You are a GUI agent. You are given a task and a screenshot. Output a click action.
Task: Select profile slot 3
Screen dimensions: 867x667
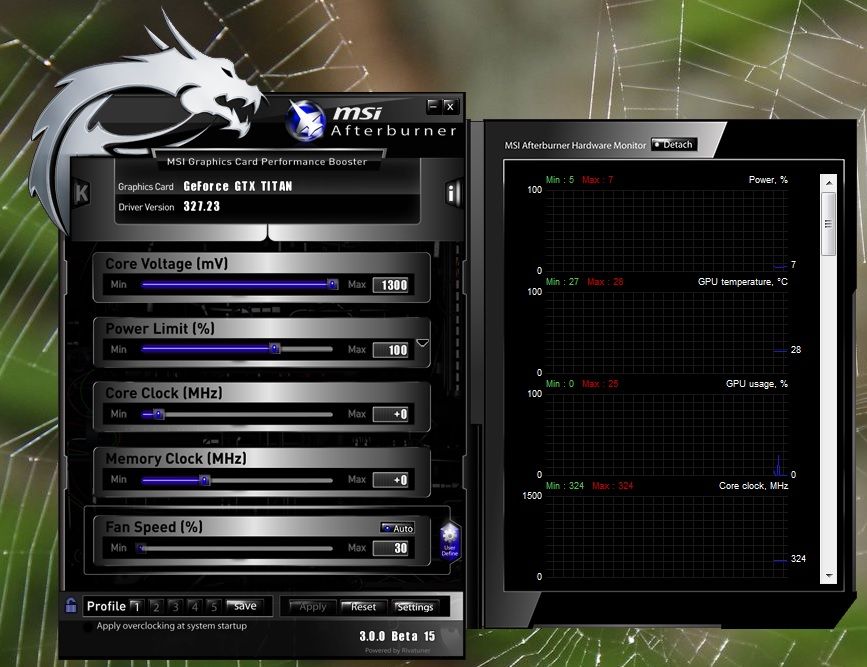point(175,606)
